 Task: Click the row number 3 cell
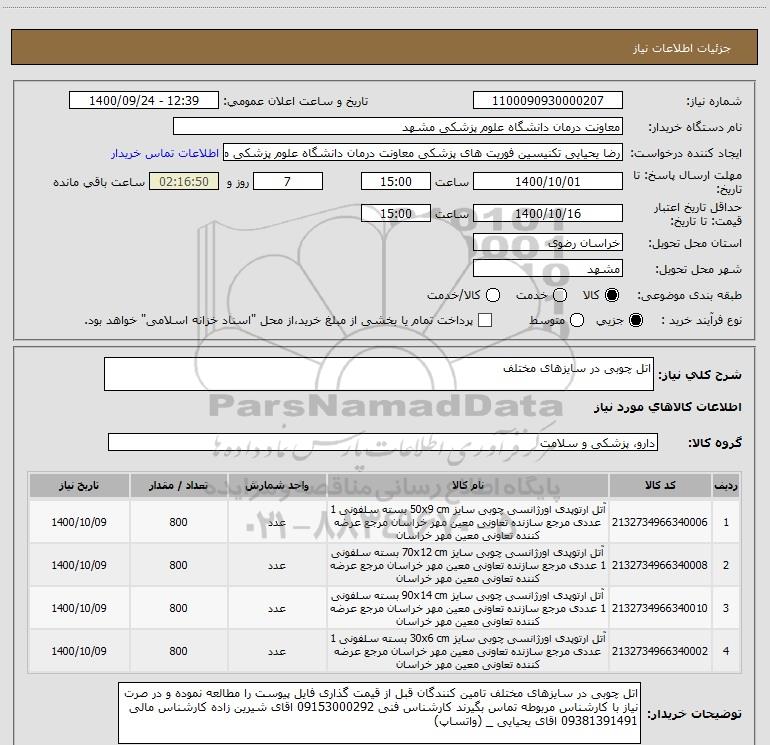click(726, 608)
